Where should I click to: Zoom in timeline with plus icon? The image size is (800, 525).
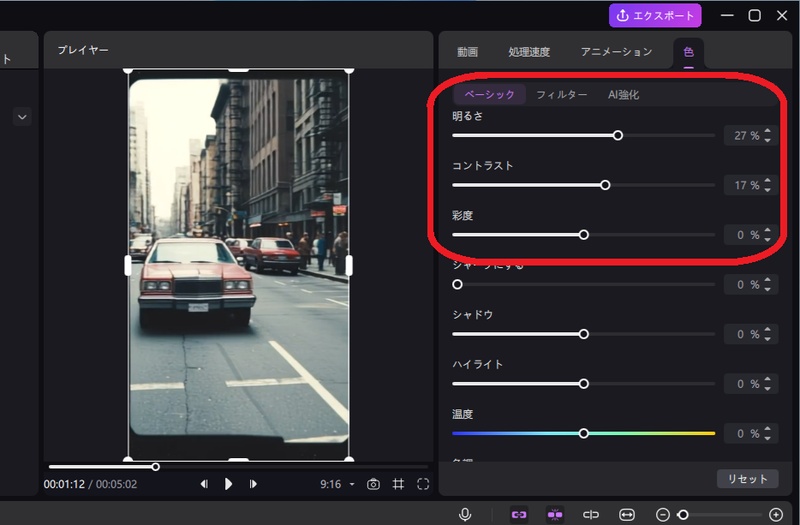(776, 514)
